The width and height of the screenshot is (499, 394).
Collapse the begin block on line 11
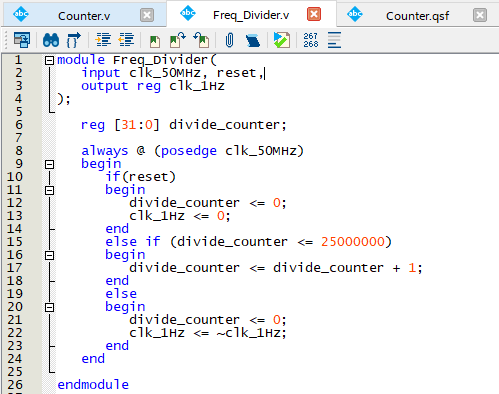(49, 190)
